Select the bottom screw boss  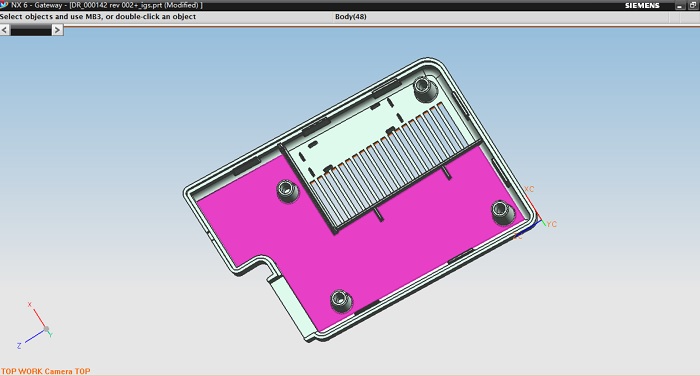coord(341,301)
